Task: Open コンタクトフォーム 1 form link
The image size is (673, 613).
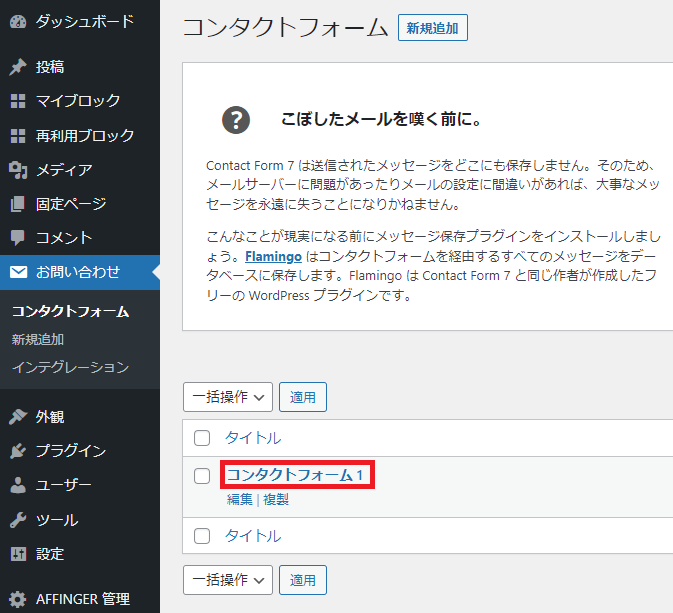Action: 295,475
